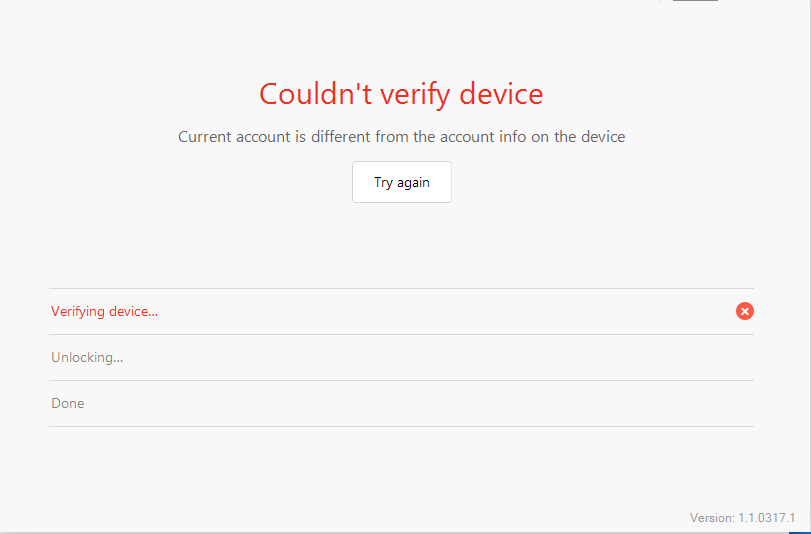The height and width of the screenshot is (534, 811).
Task: Click the dark bar at the top edge
Action: click(695, 1)
